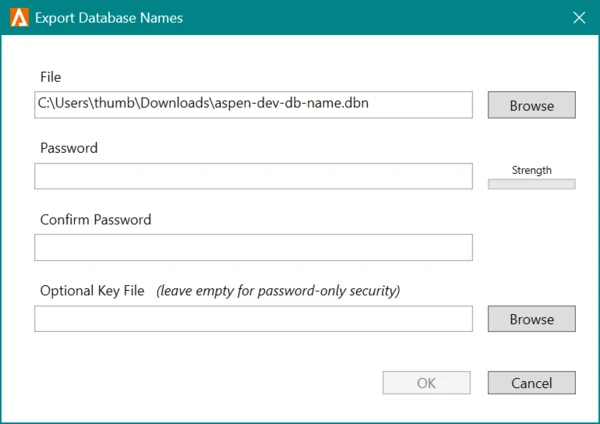Click the Optional Key File input field
The height and width of the screenshot is (424, 600).
253,318
